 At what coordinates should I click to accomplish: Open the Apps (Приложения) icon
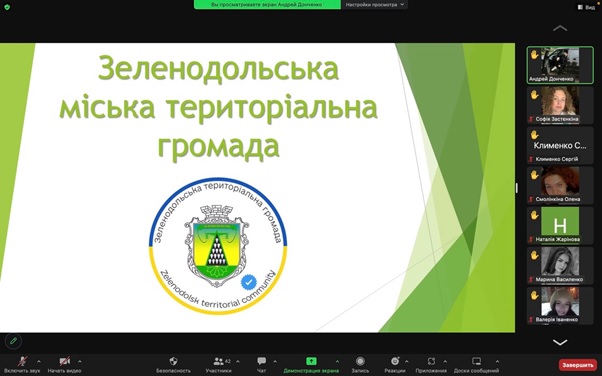coord(431,361)
